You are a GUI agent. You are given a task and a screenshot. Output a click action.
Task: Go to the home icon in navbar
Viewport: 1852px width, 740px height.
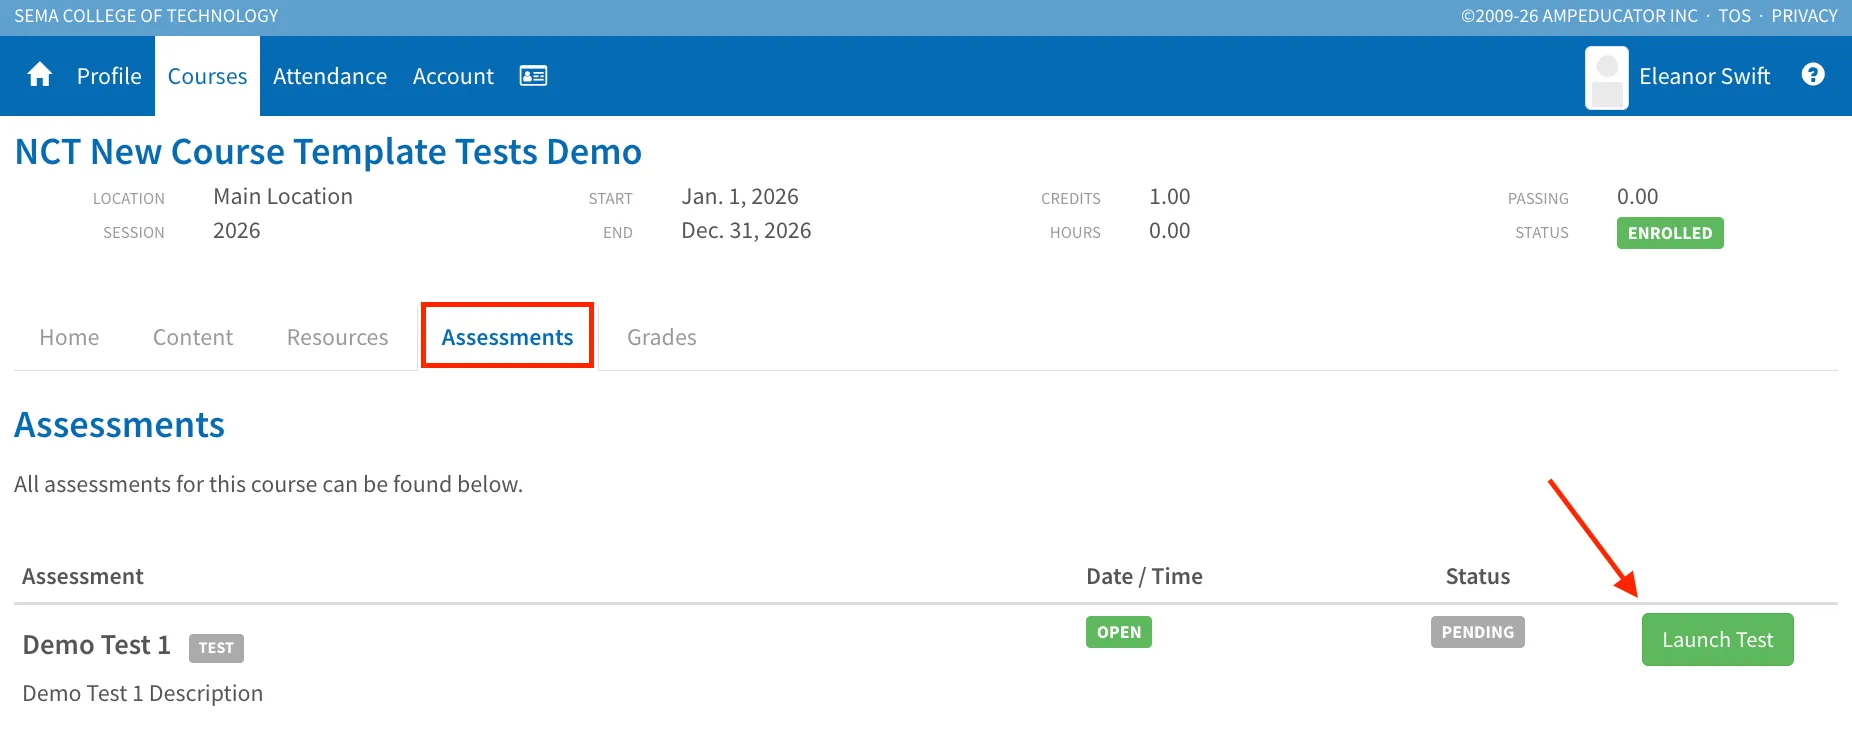[x=40, y=75]
